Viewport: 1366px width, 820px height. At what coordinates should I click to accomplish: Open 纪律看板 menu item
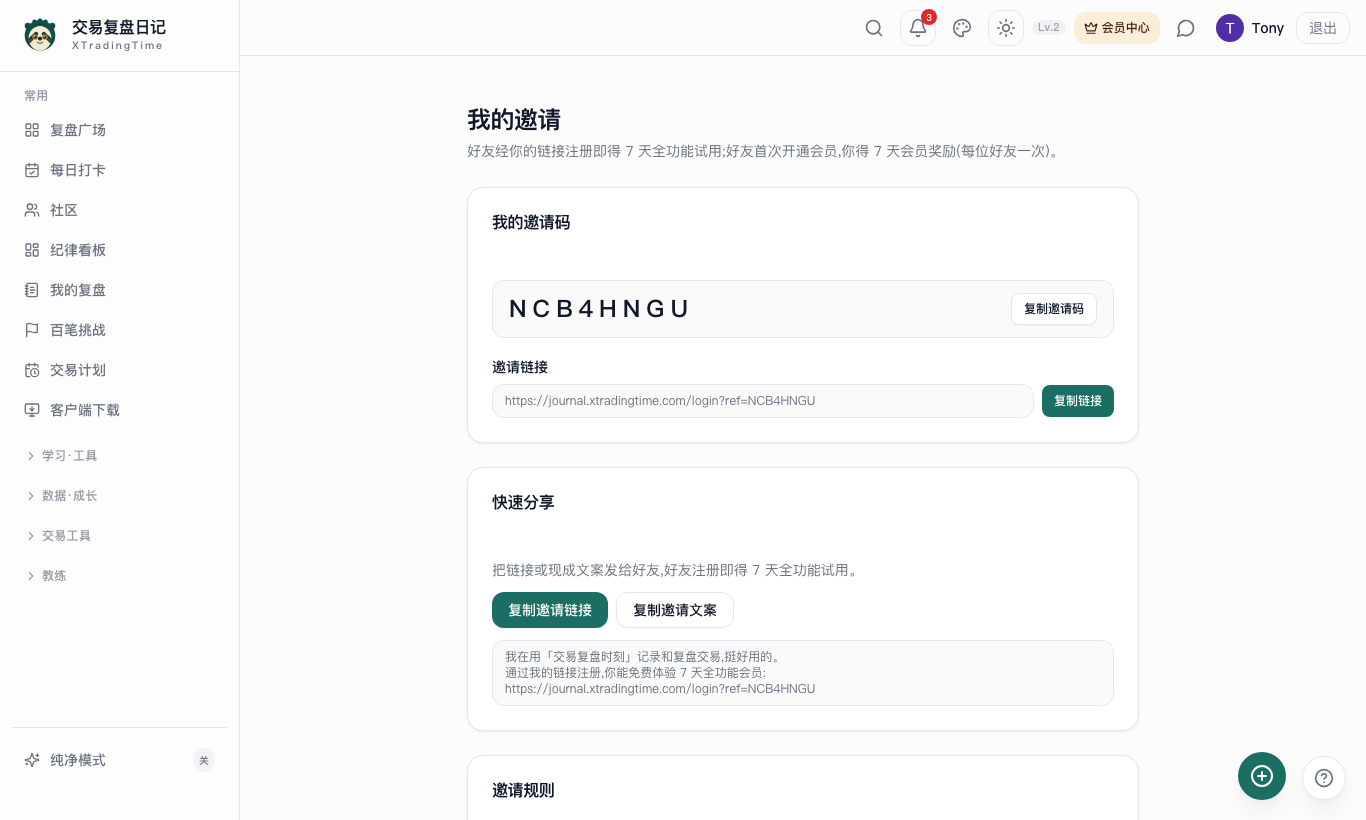pyautogui.click(x=119, y=250)
